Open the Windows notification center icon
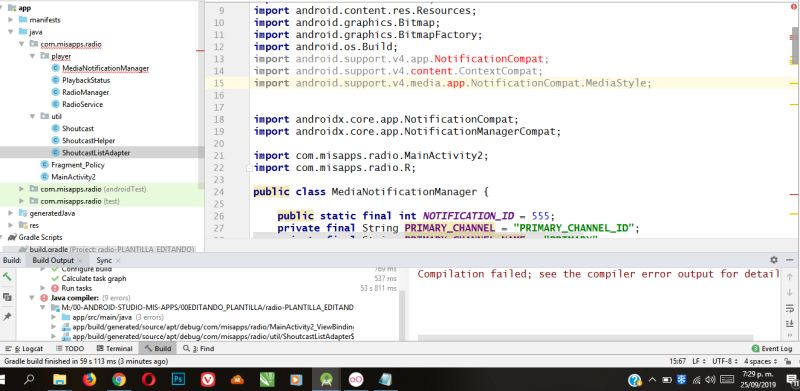 pyautogui.click(x=791, y=380)
